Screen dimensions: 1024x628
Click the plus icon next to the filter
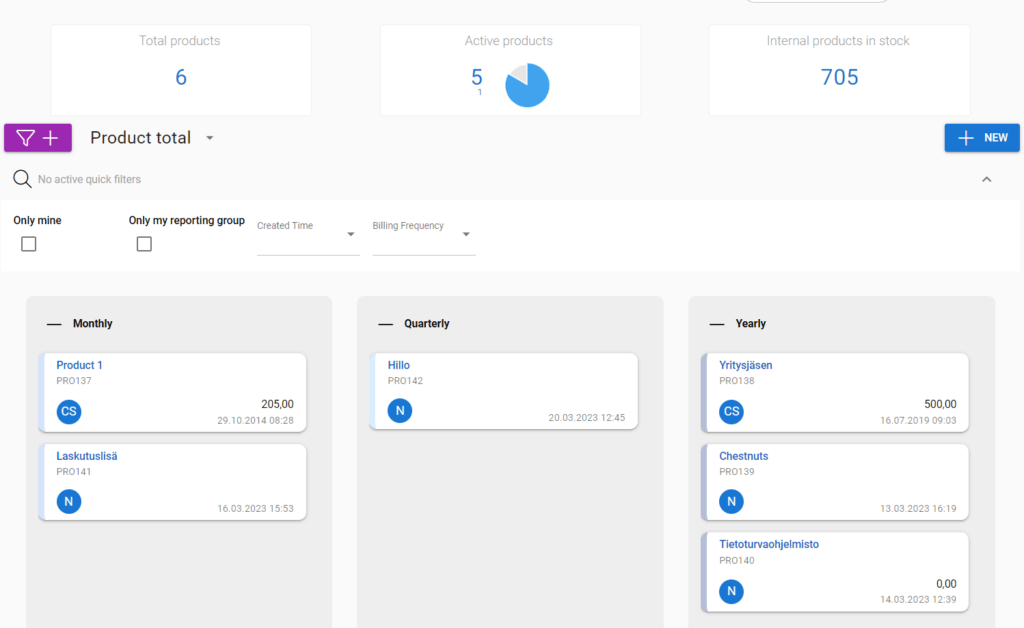pos(49,137)
